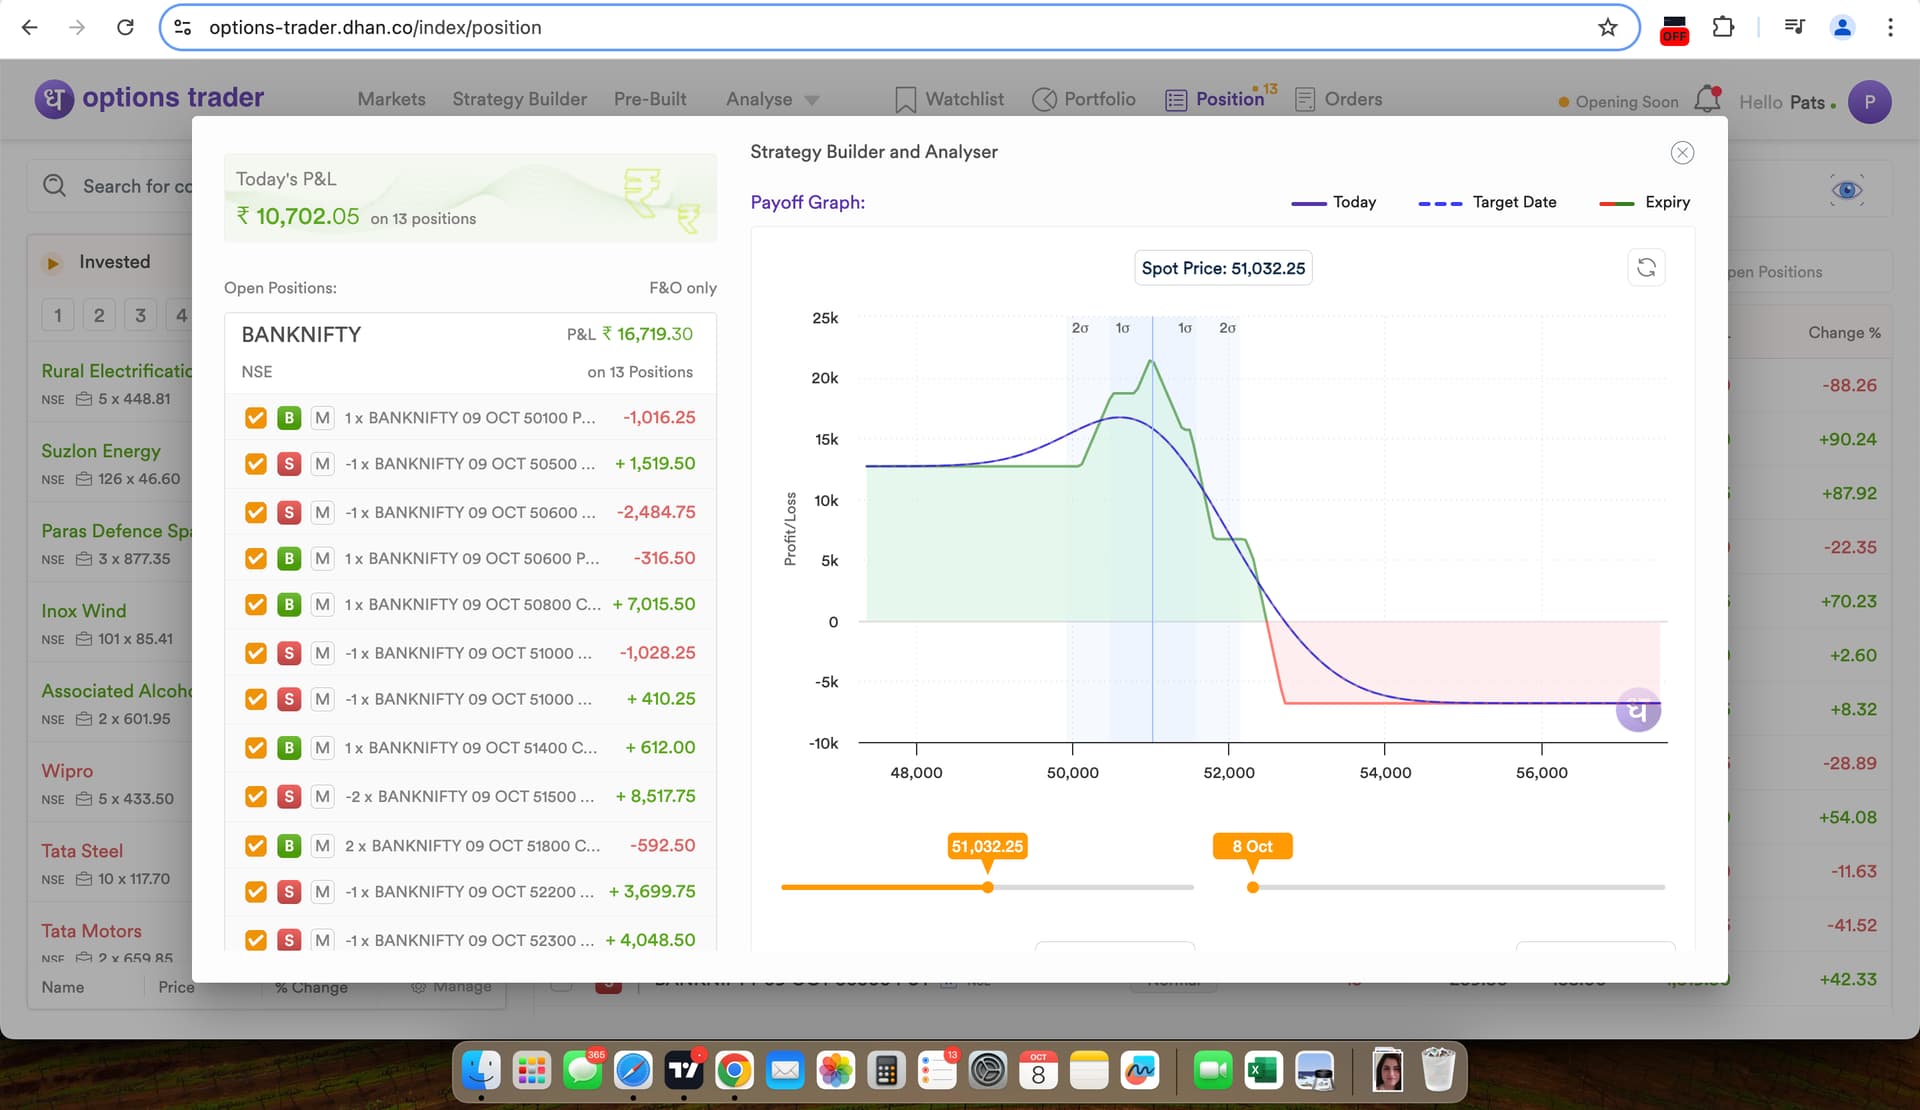Refresh the payoff graph
The height and width of the screenshot is (1110, 1920).
click(x=1646, y=267)
